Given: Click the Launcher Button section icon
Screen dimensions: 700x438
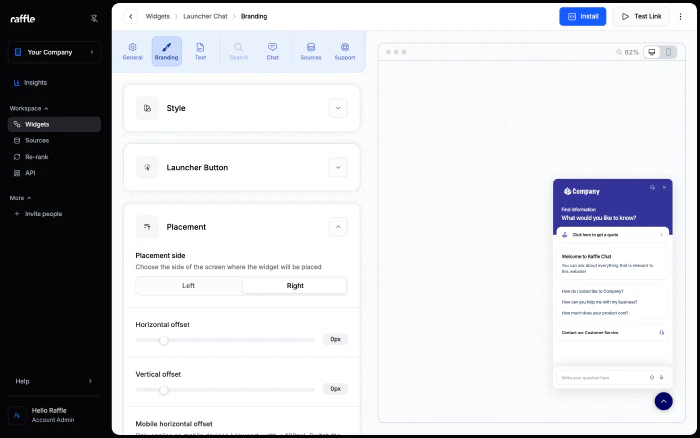Looking at the screenshot, I should tap(147, 167).
